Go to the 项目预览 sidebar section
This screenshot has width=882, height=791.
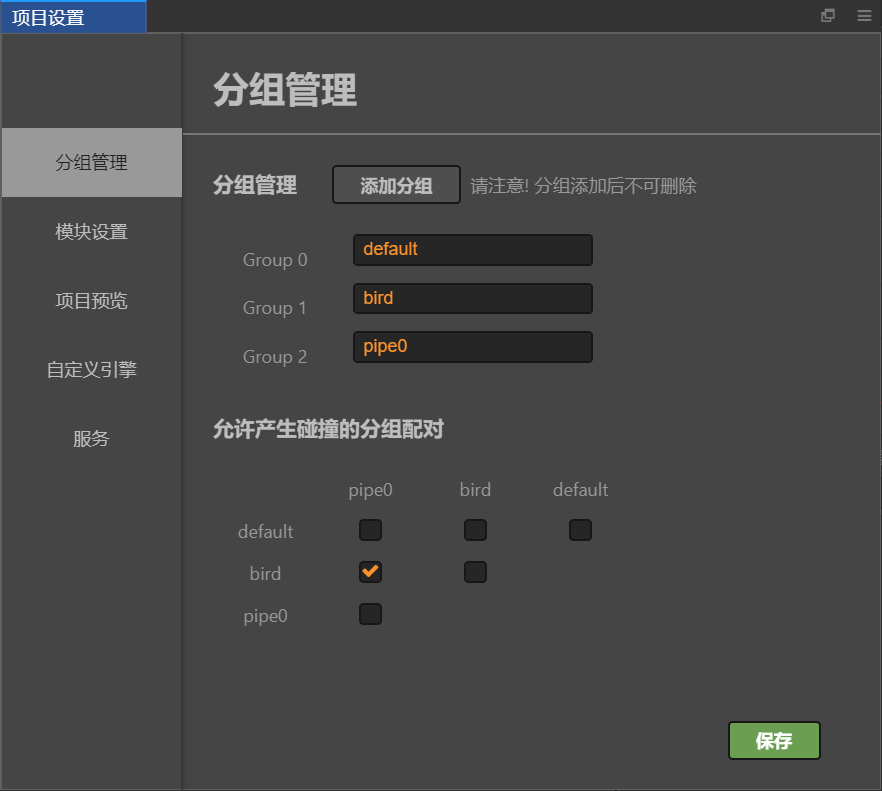click(x=92, y=300)
